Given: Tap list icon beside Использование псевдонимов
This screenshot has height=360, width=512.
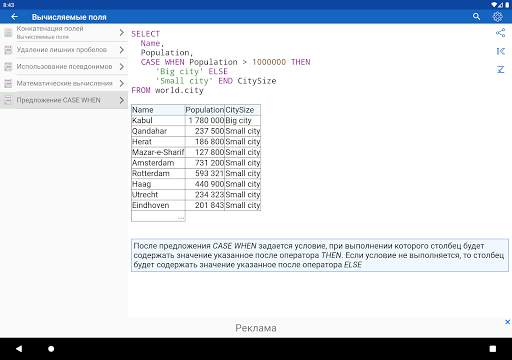Looking at the screenshot, I should [x=8, y=66].
